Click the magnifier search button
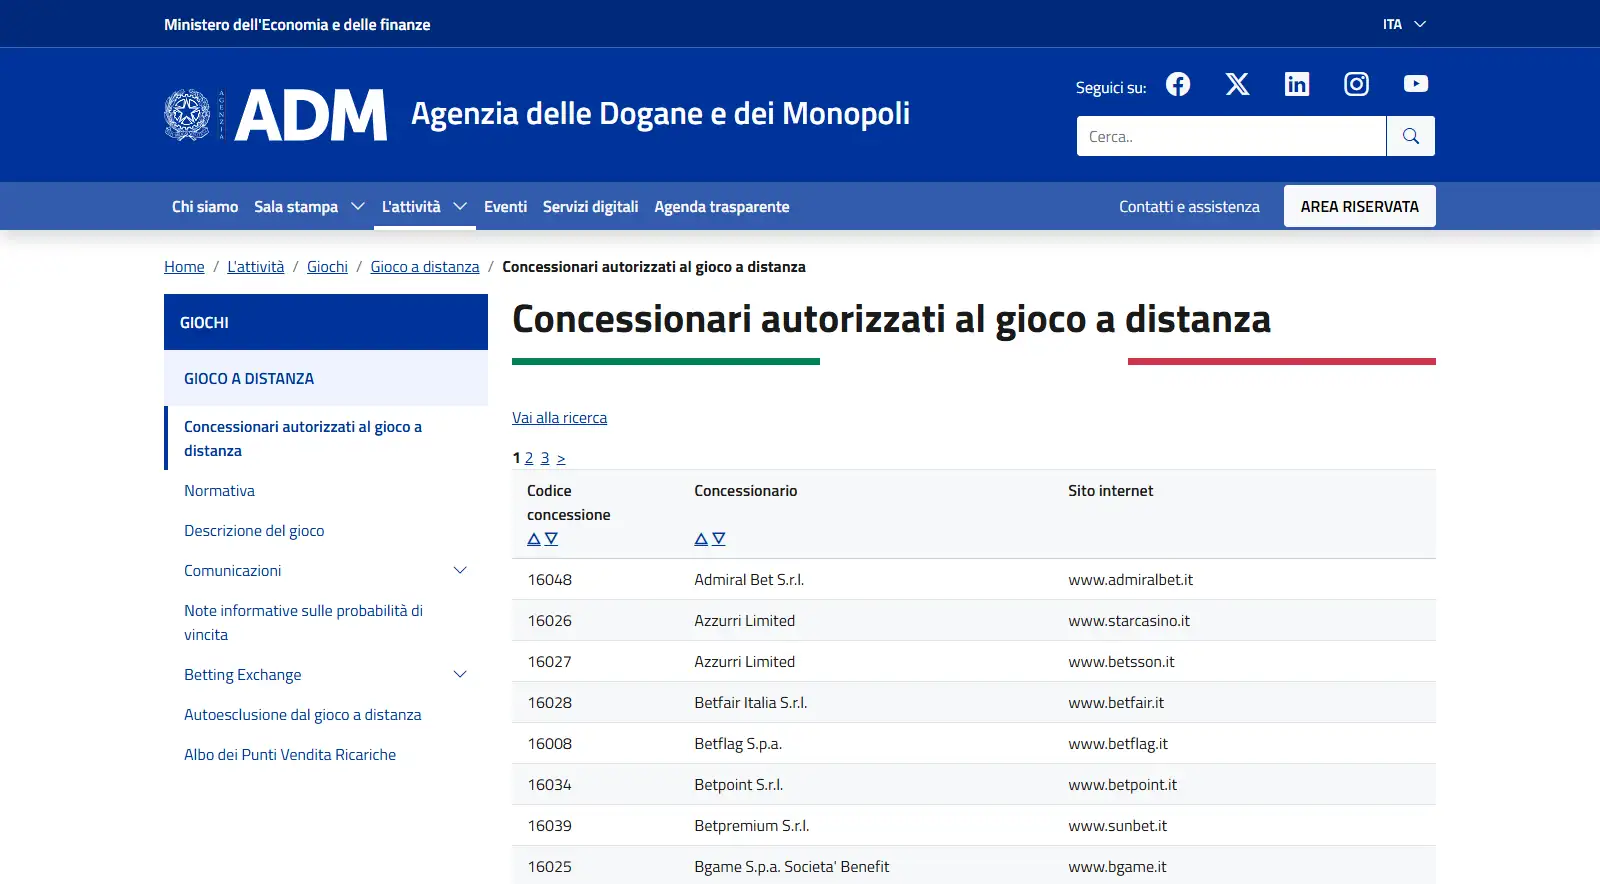The height and width of the screenshot is (884, 1600). pyautogui.click(x=1411, y=136)
